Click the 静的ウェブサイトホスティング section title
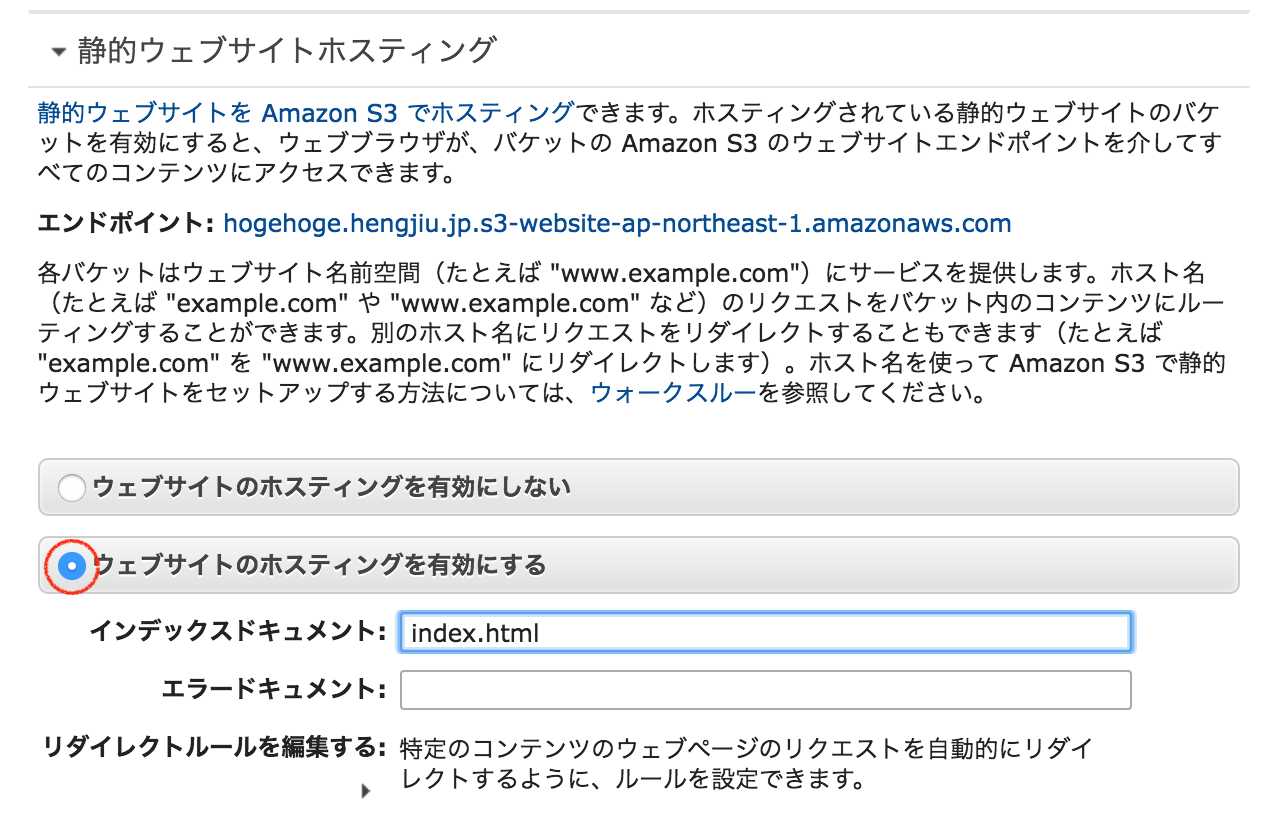This screenshot has width=1264, height=820. (x=286, y=50)
